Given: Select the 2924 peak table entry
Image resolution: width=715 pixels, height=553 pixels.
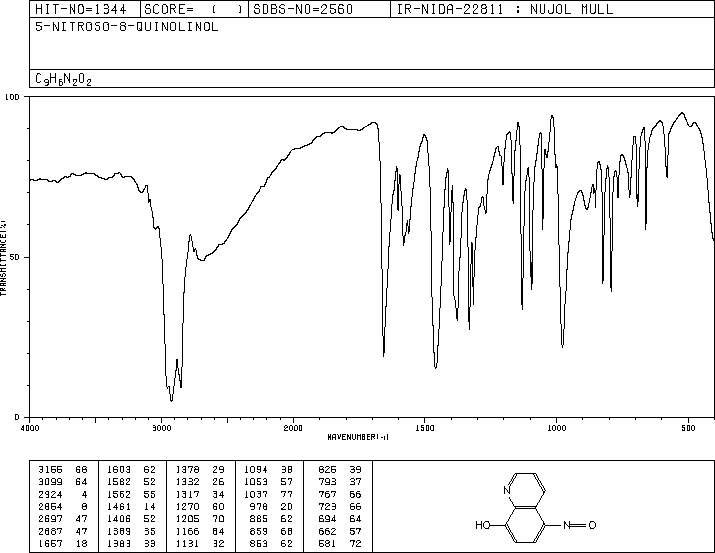Looking at the screenshot, I should [63, 494].
